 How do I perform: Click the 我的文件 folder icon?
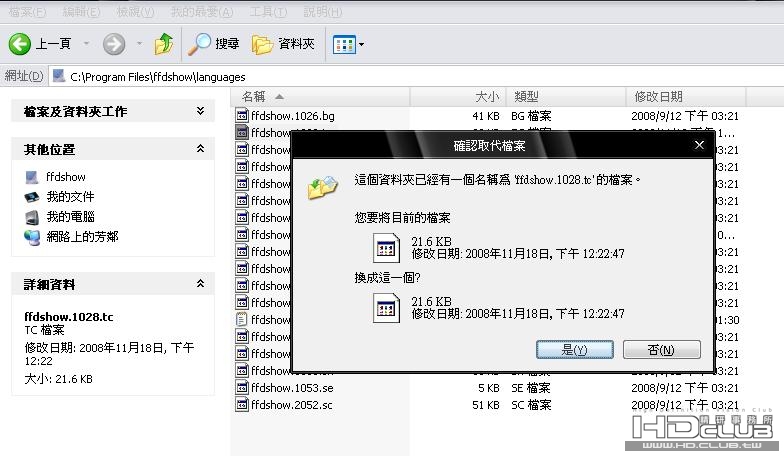[x=32, y=197]
